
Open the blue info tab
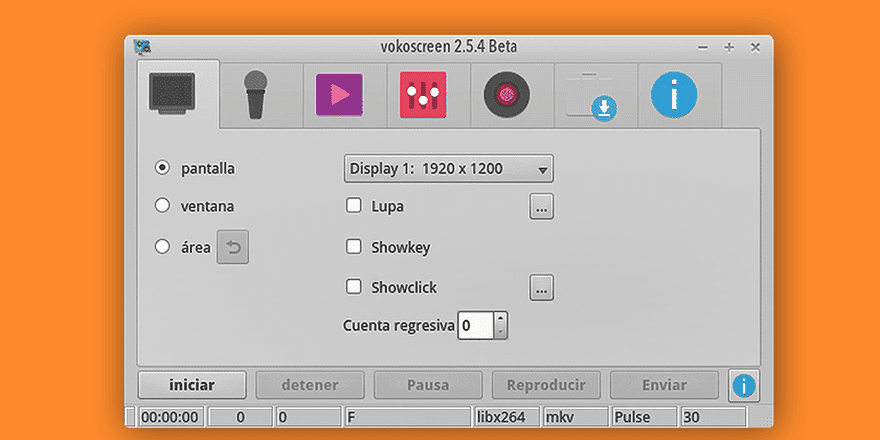[679, 95]
